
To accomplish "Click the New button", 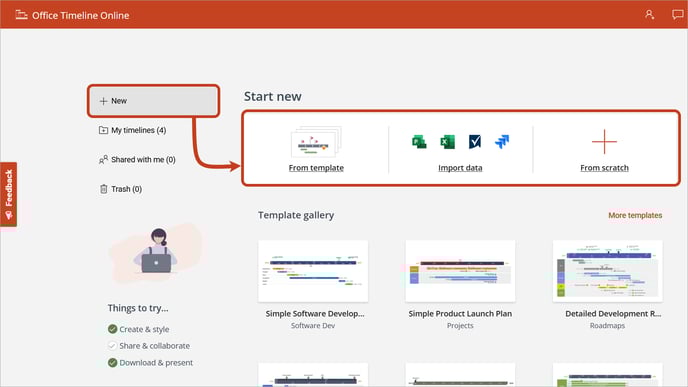I will pyautogui.click(x=154, y=101).
